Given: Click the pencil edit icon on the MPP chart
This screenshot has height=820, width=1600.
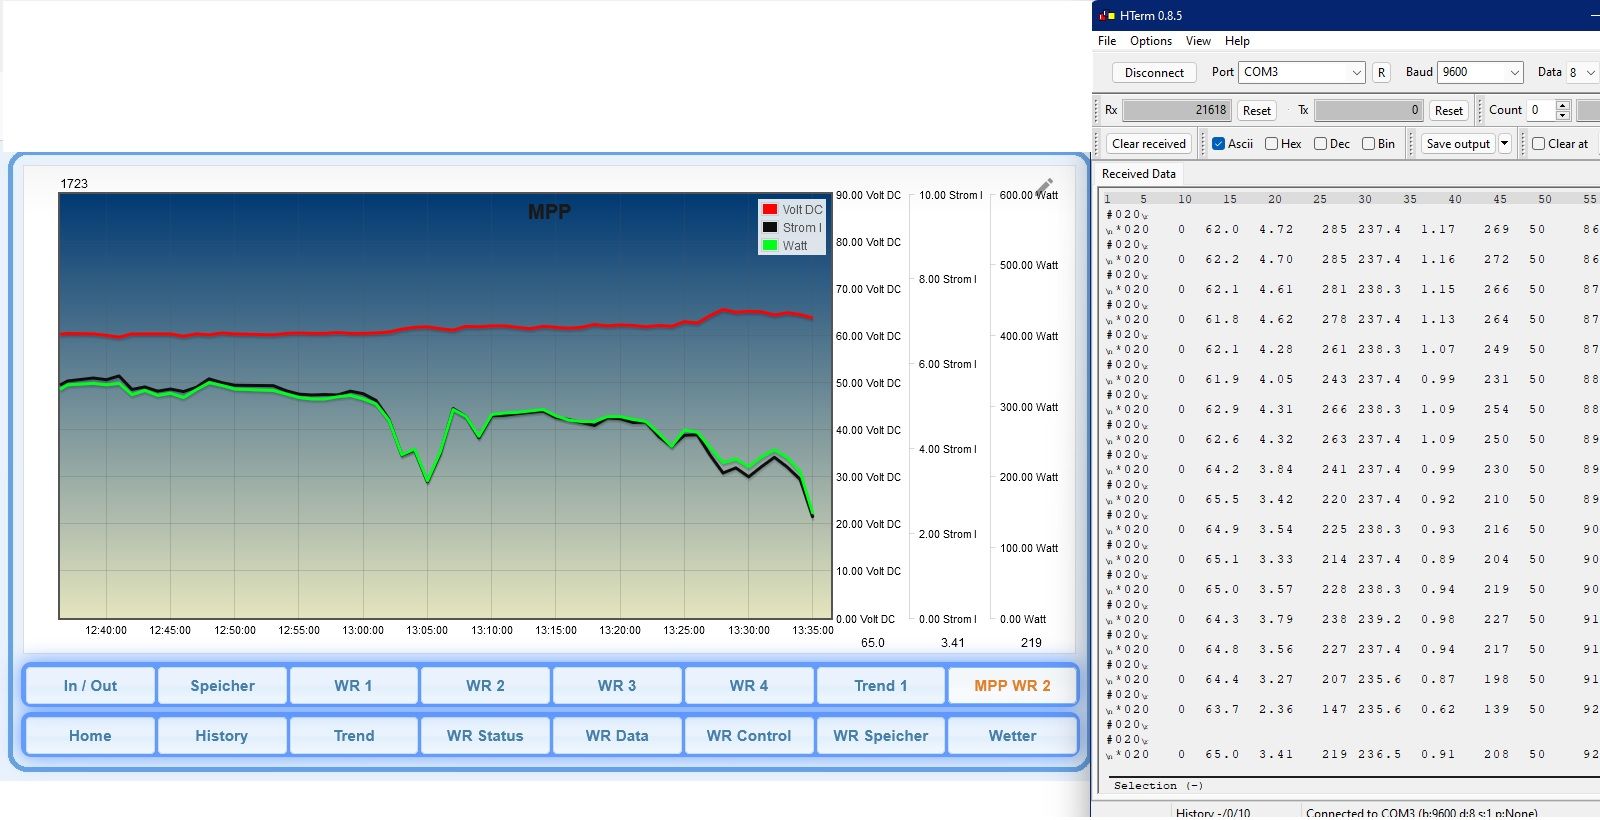Looking at the screenshot, I should tap(1044, 187).
